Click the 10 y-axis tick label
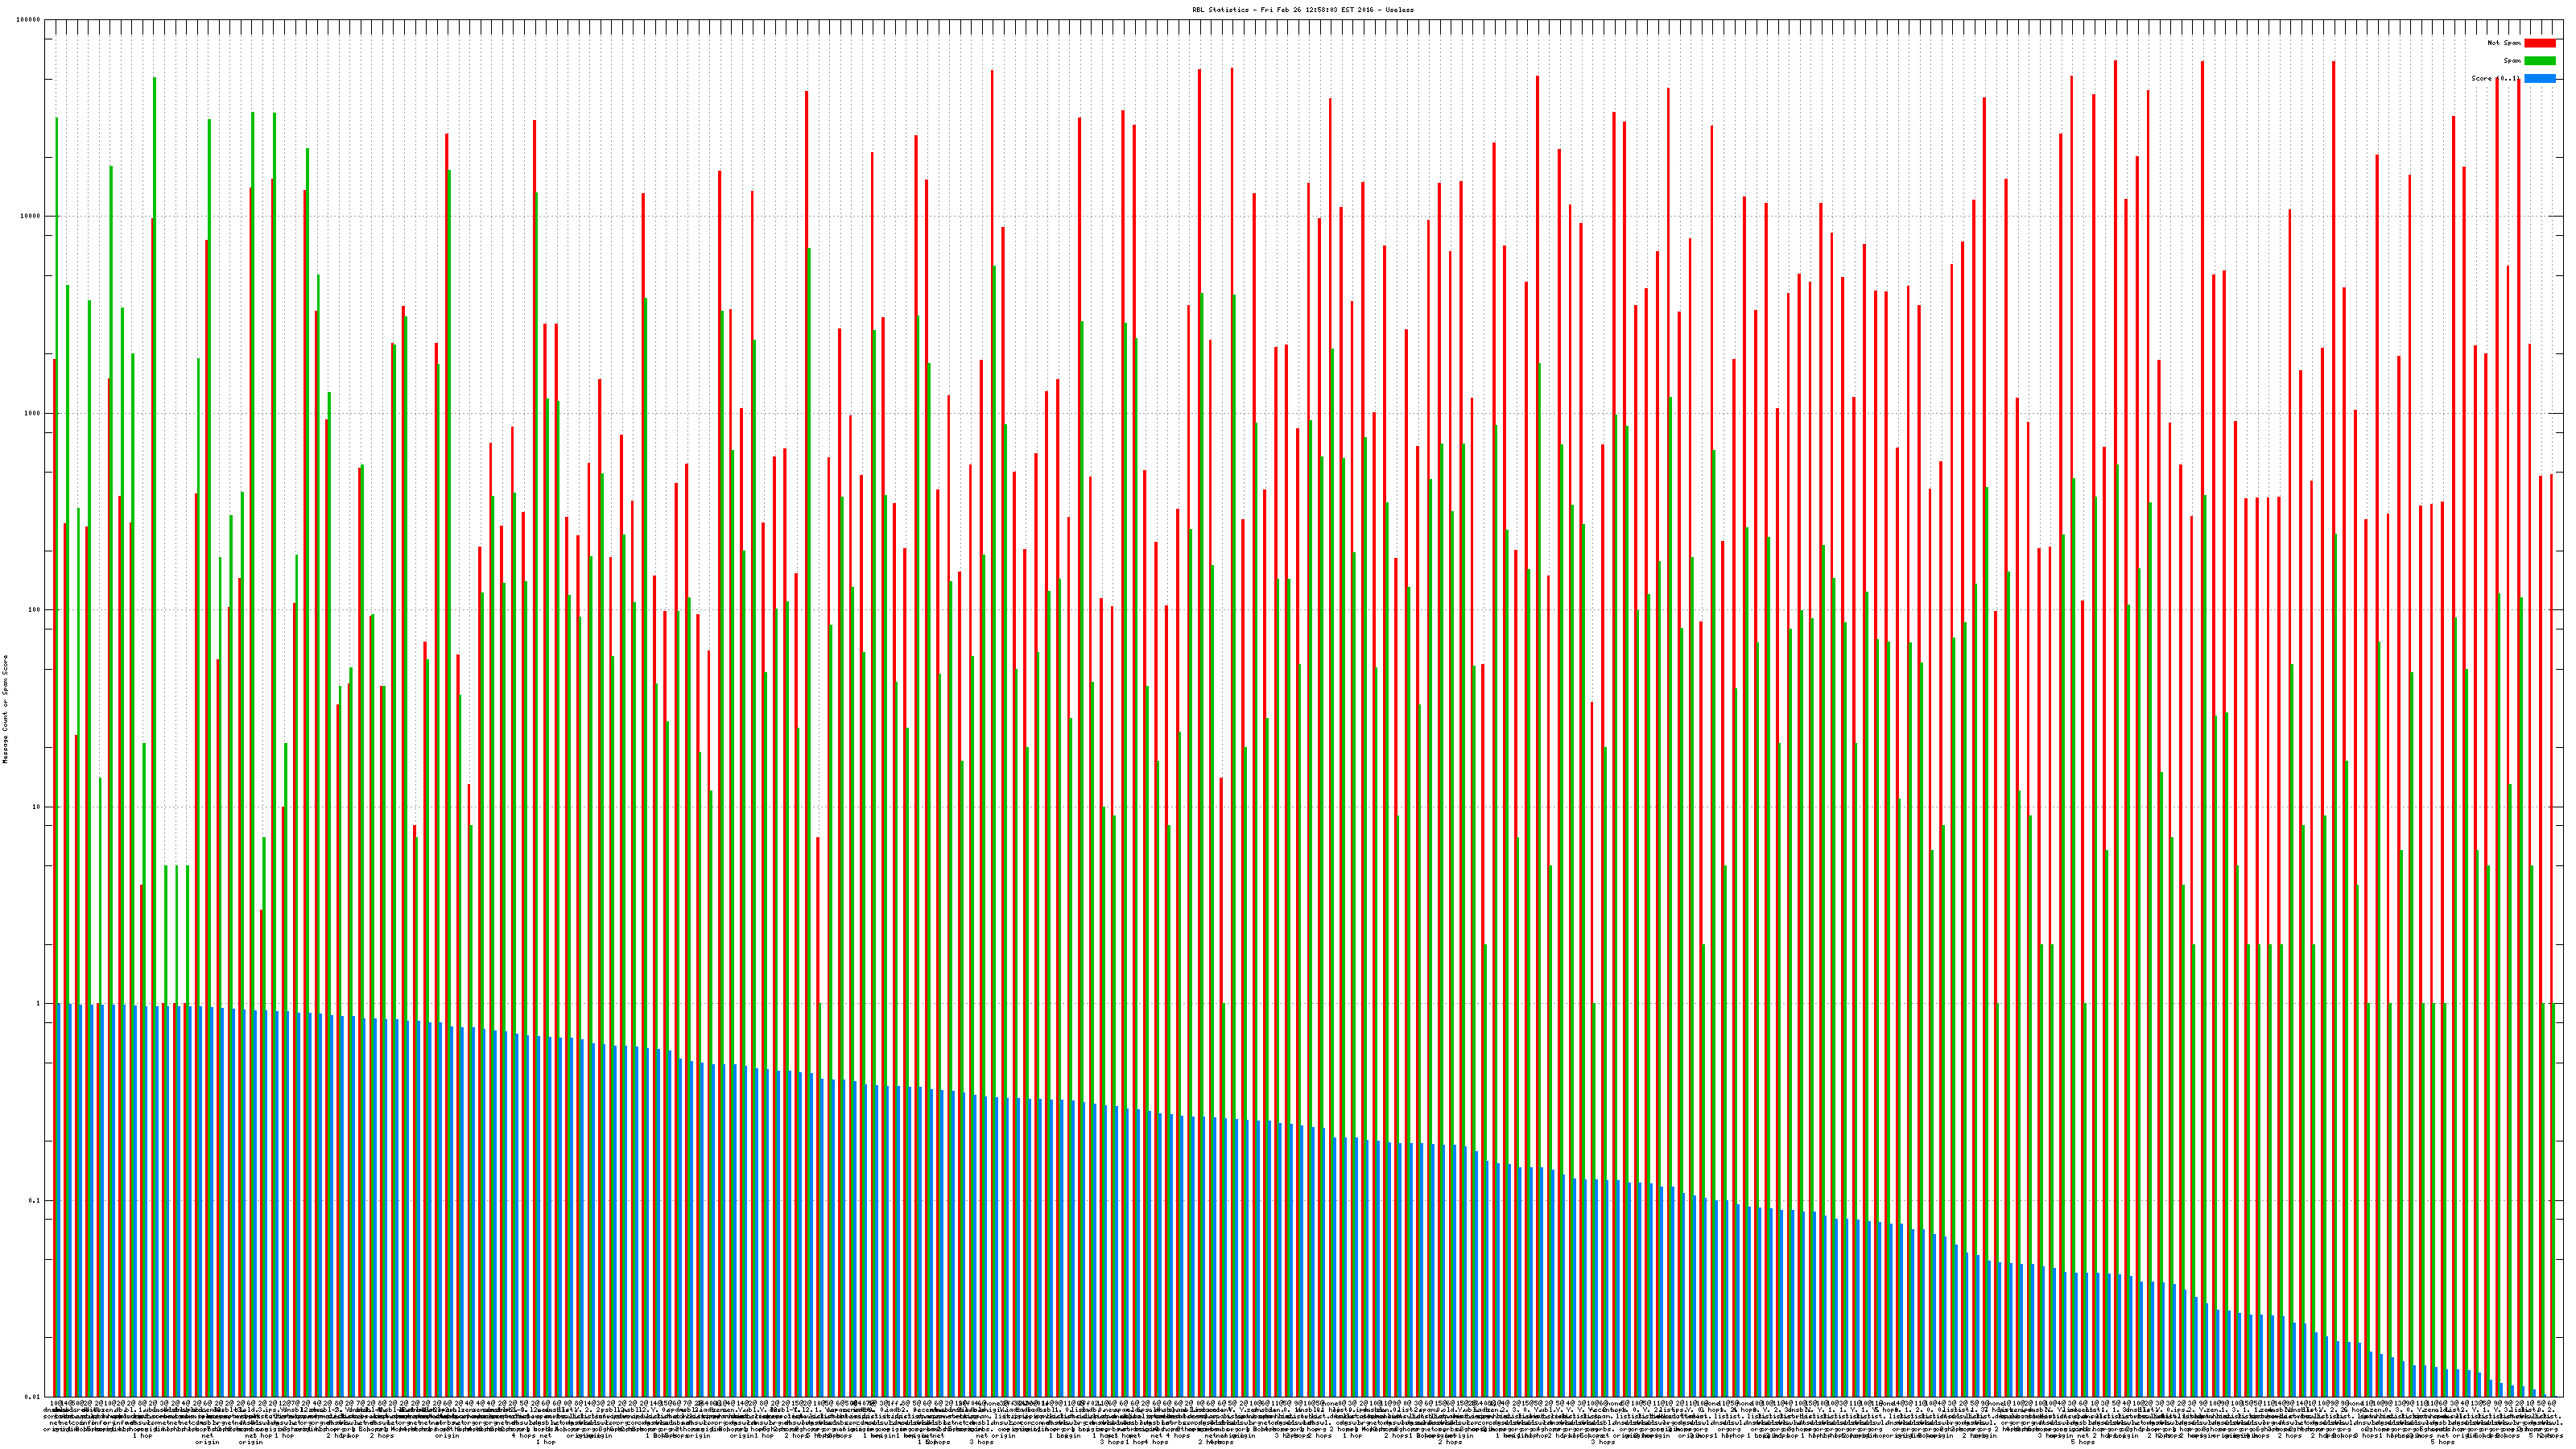Screen dimensions: 2576x1449 (x=38, y=807)
